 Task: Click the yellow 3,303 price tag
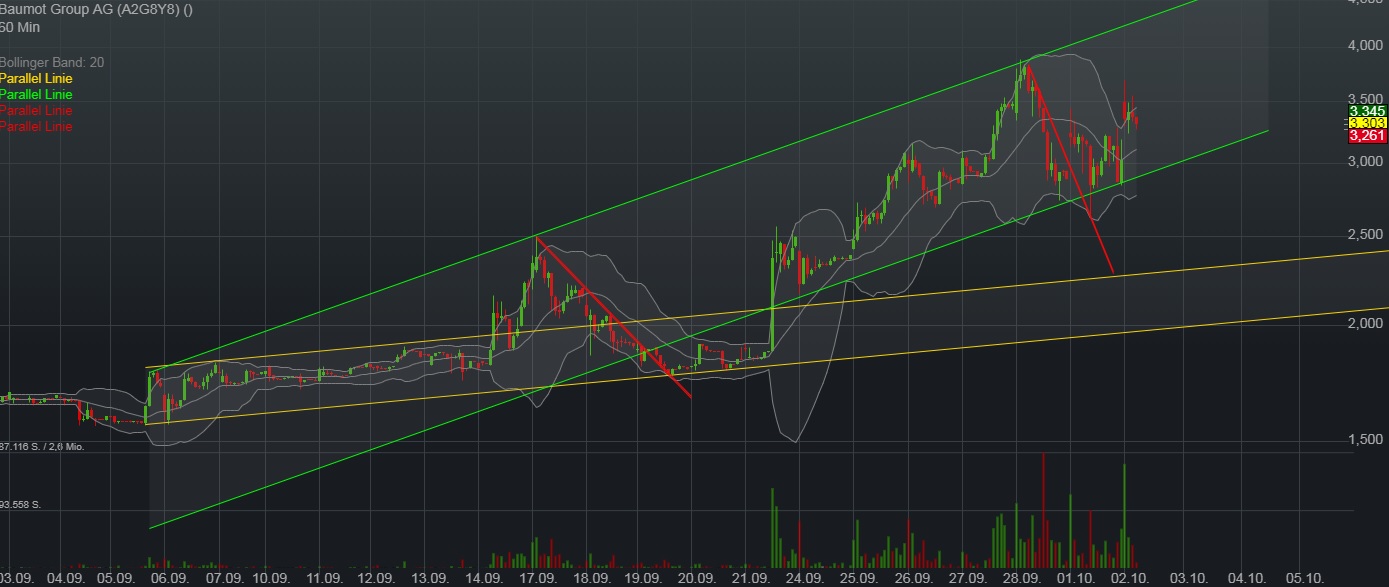click(1367, 123)
